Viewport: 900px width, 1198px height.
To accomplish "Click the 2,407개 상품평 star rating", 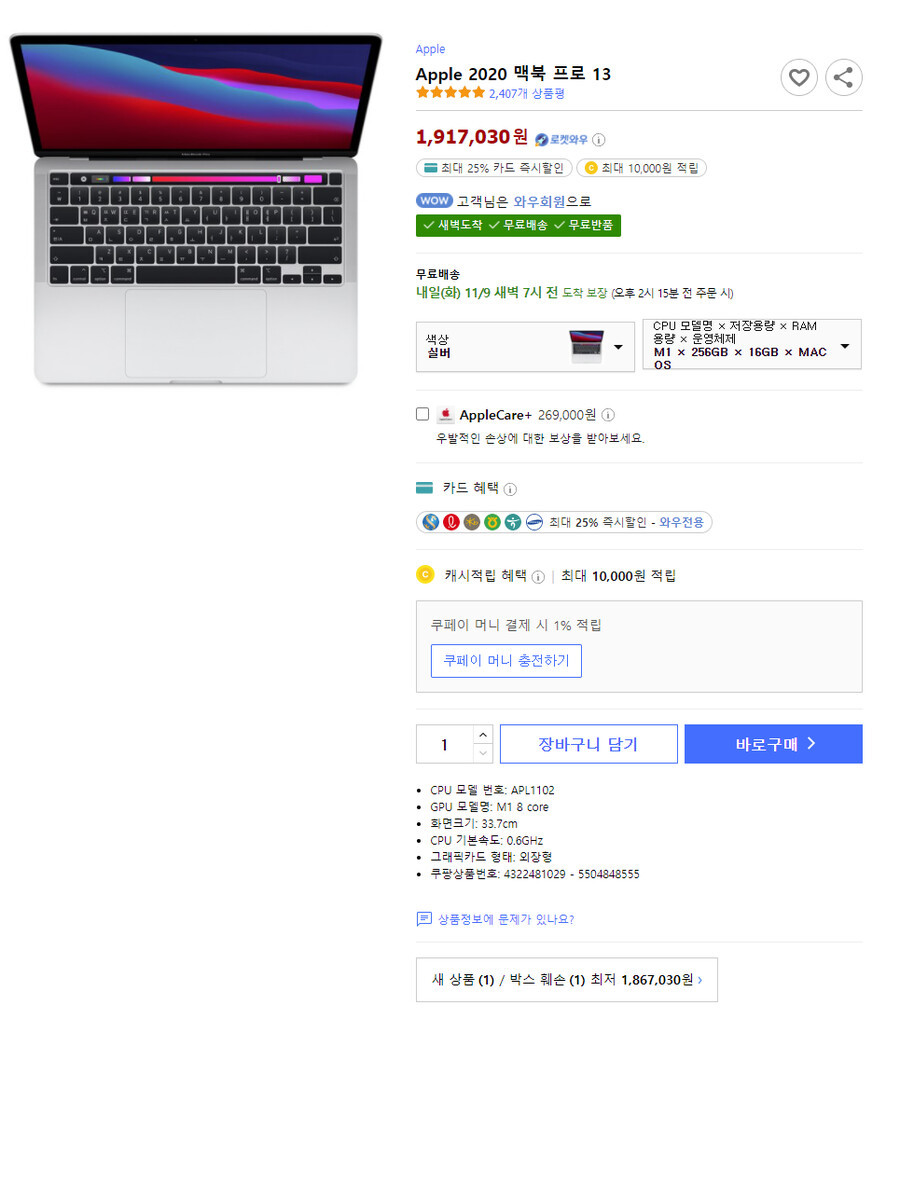I will pos(490,93).
